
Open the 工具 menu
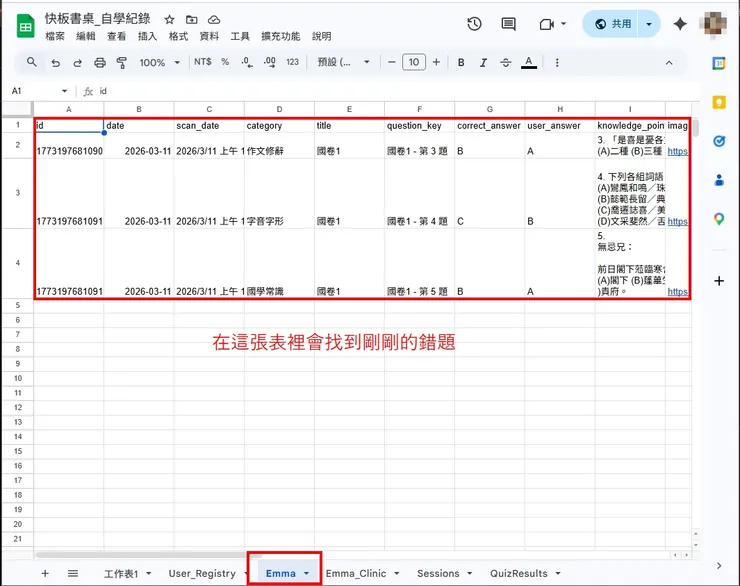point(240,36)
